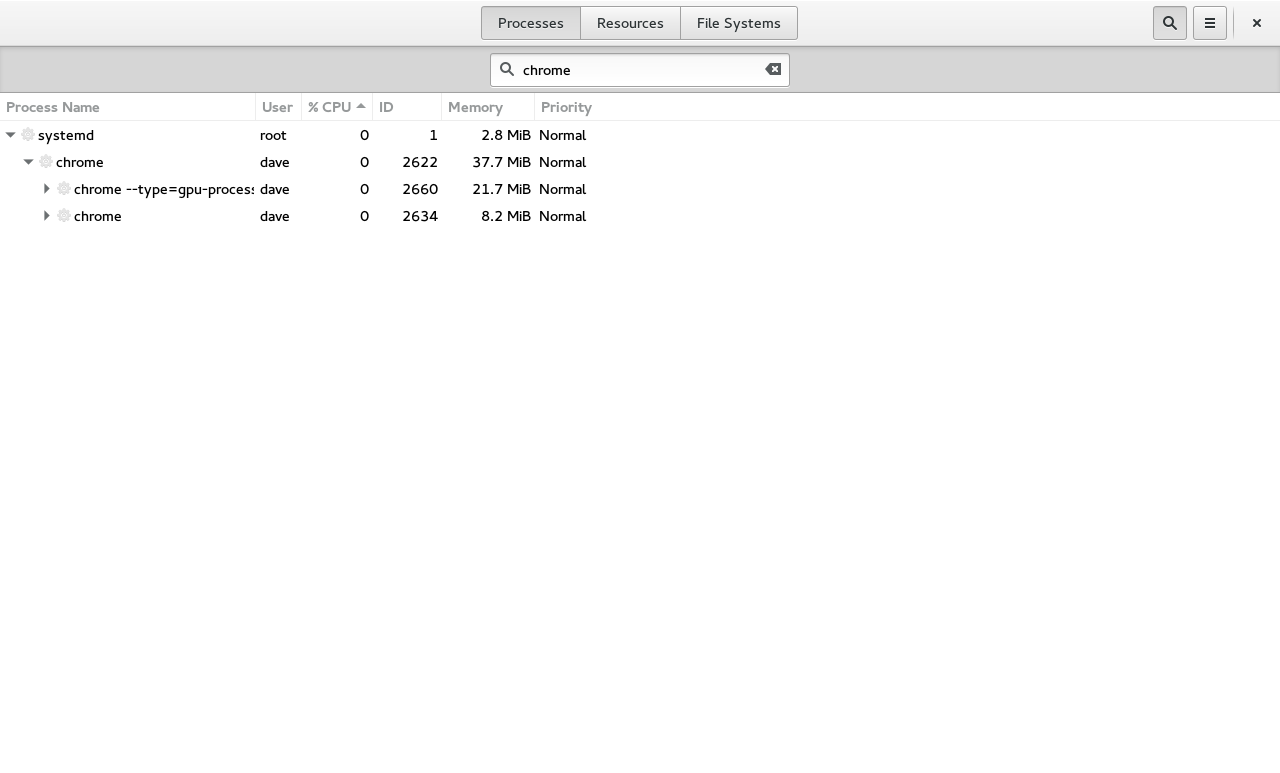Sort by the Process Name column

coord(128,107)
